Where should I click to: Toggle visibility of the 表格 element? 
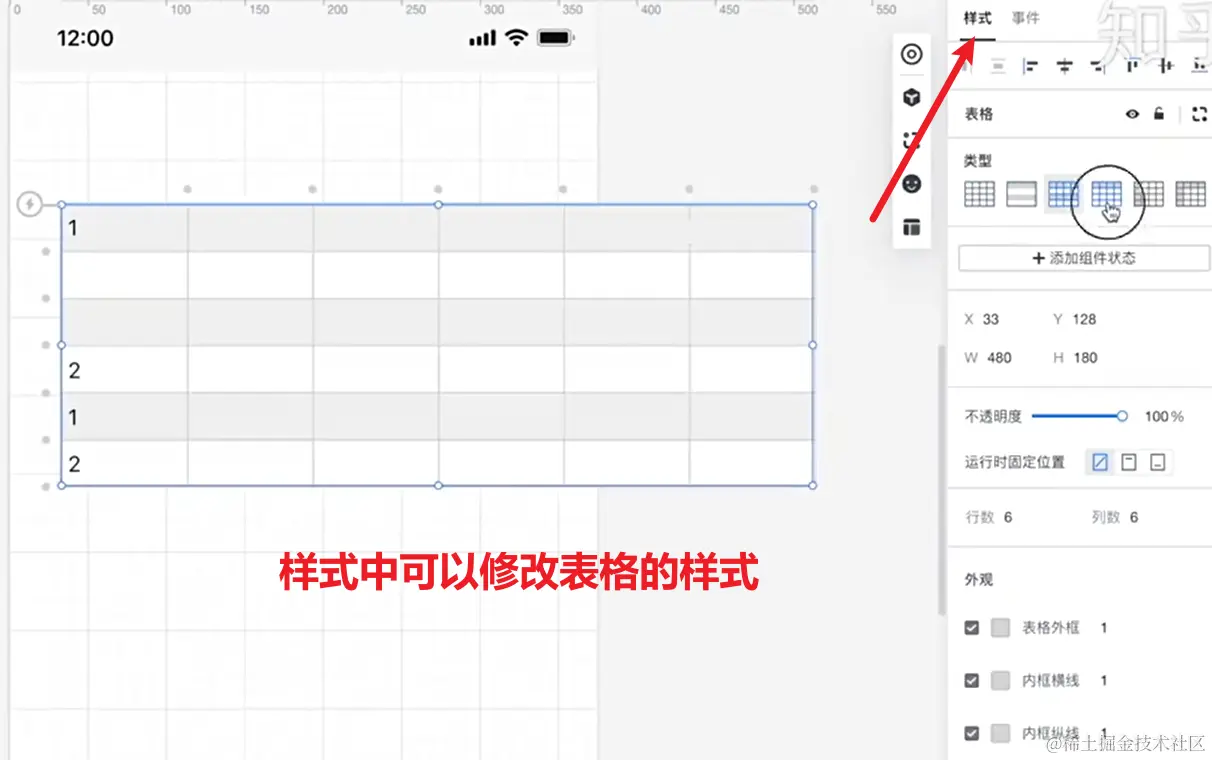1131,114
